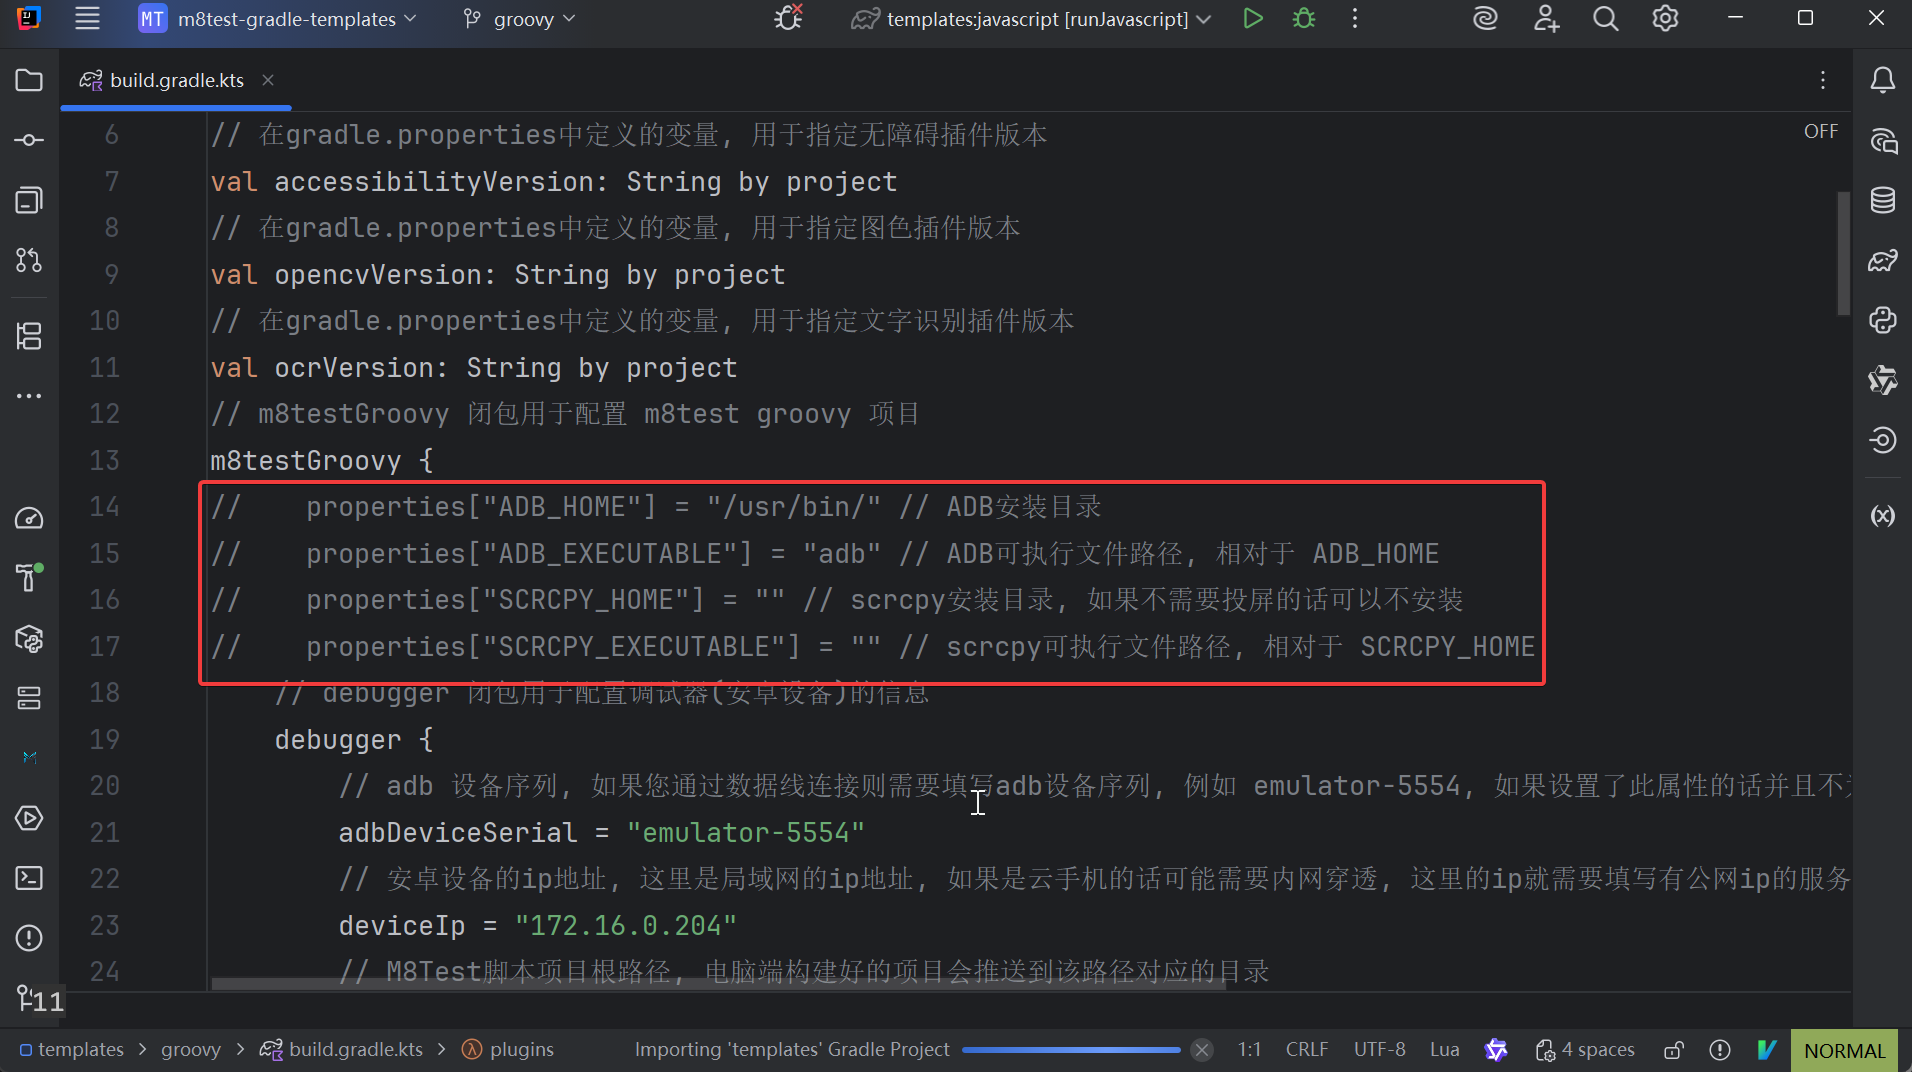Show the Notifications panel
The height and width of the screenshot is (1072, 1912).
click(x=1882, y=80)
